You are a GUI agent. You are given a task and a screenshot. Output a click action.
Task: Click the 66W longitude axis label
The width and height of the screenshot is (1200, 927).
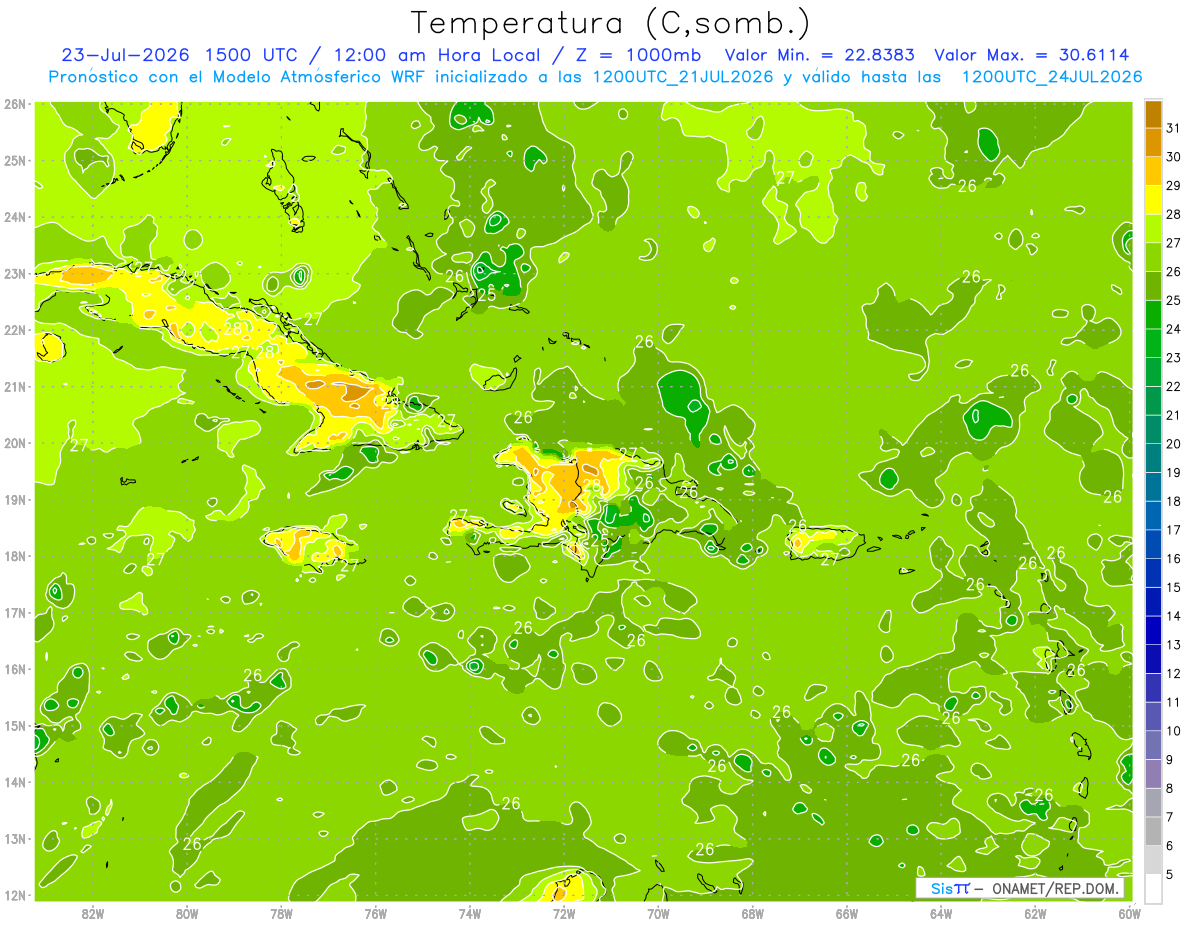tap(847, 912)
